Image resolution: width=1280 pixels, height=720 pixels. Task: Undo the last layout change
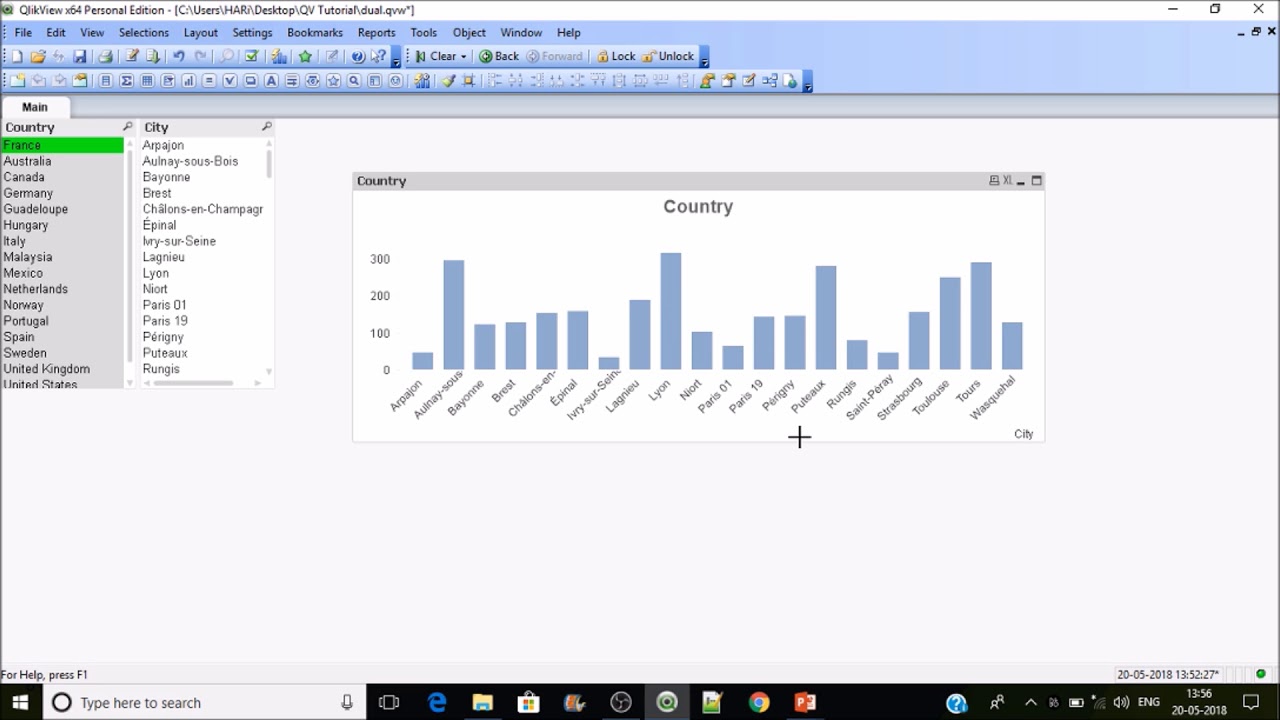179,56
